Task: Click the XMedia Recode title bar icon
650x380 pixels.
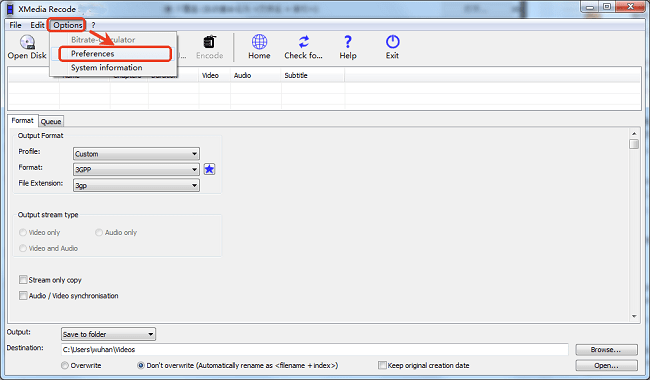Action: (x=10, y=9)
